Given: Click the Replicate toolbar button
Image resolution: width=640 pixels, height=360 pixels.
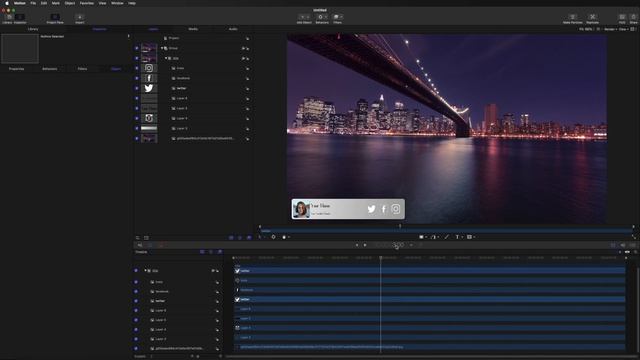Looking at the screenshot, I should pyautogui.click(x=592, y=18).
